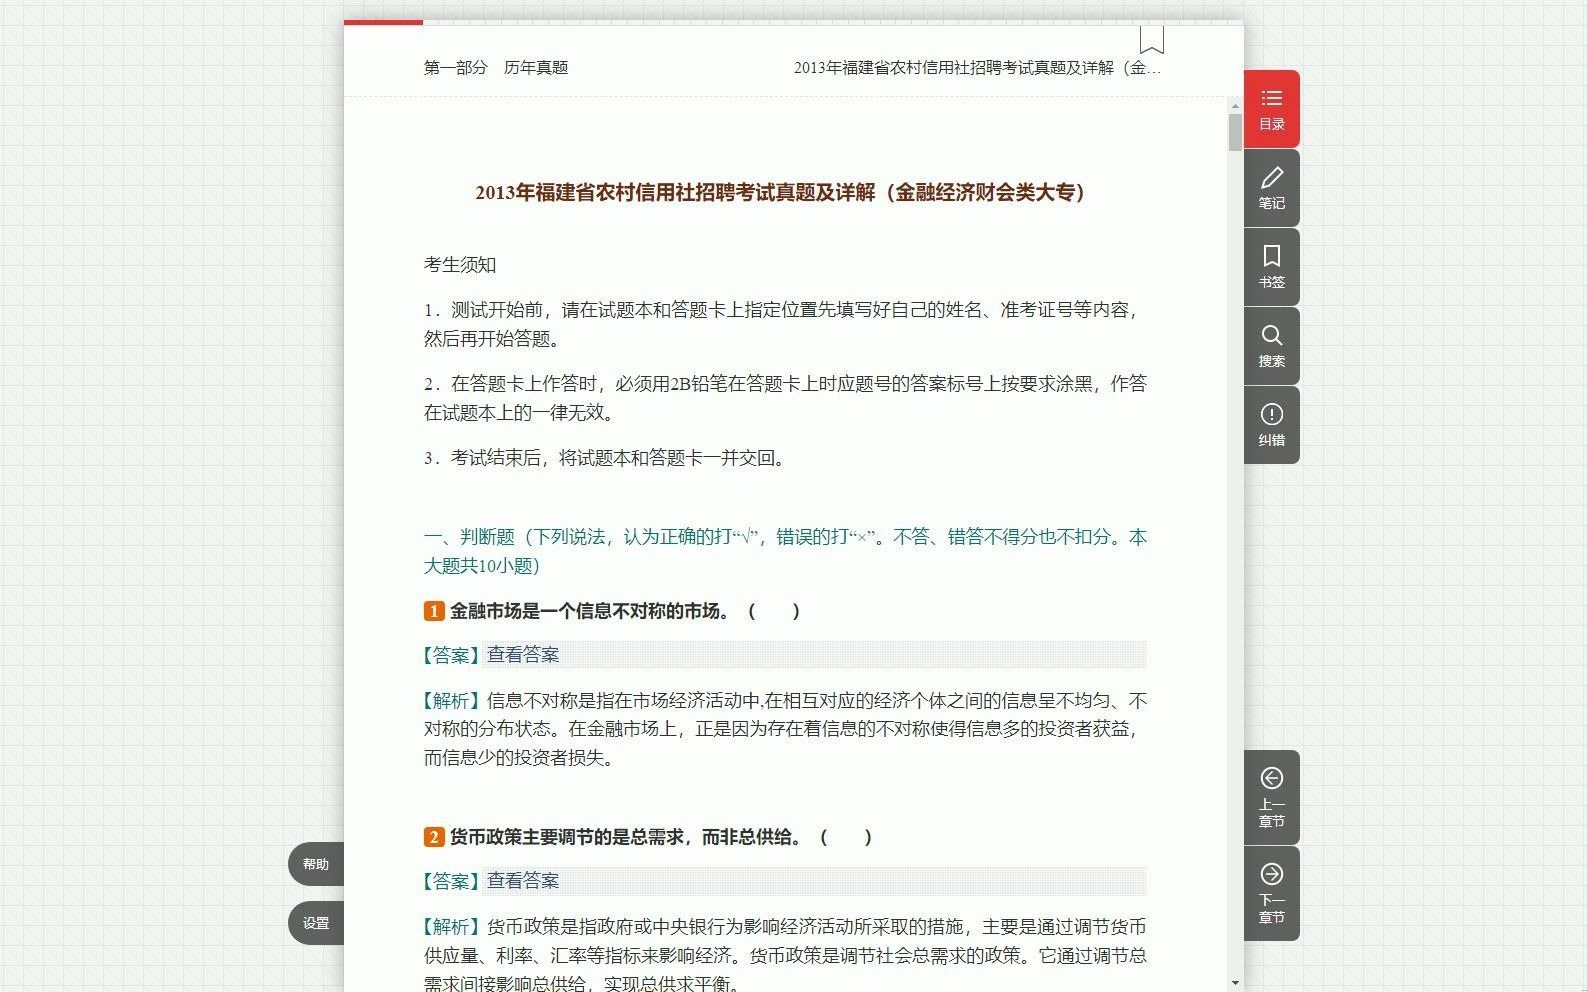
Task: Click the header text 第一部分 历年真题
Action: point(496,67)
